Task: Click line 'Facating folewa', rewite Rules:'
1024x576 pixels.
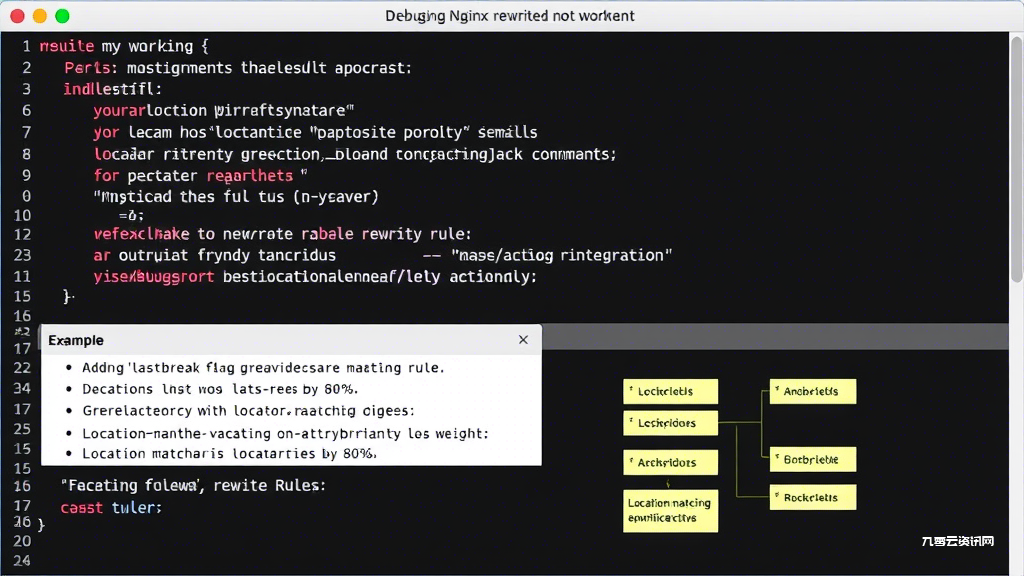Action: click(x=193, y=485)
